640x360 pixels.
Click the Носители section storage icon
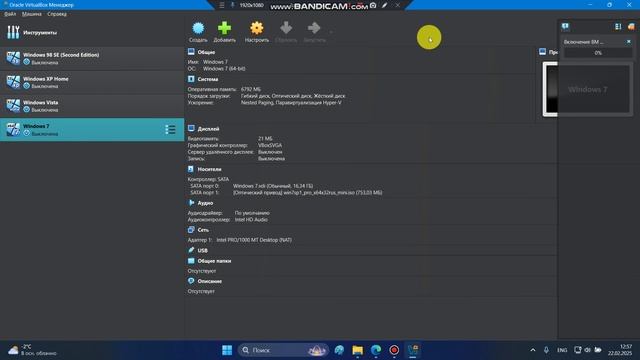(191, 169)
